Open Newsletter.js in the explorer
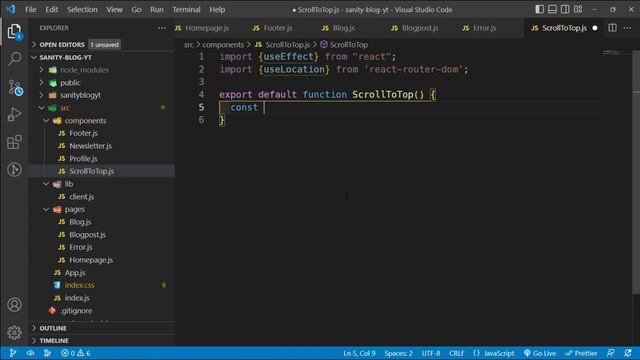 pos(102,146)
